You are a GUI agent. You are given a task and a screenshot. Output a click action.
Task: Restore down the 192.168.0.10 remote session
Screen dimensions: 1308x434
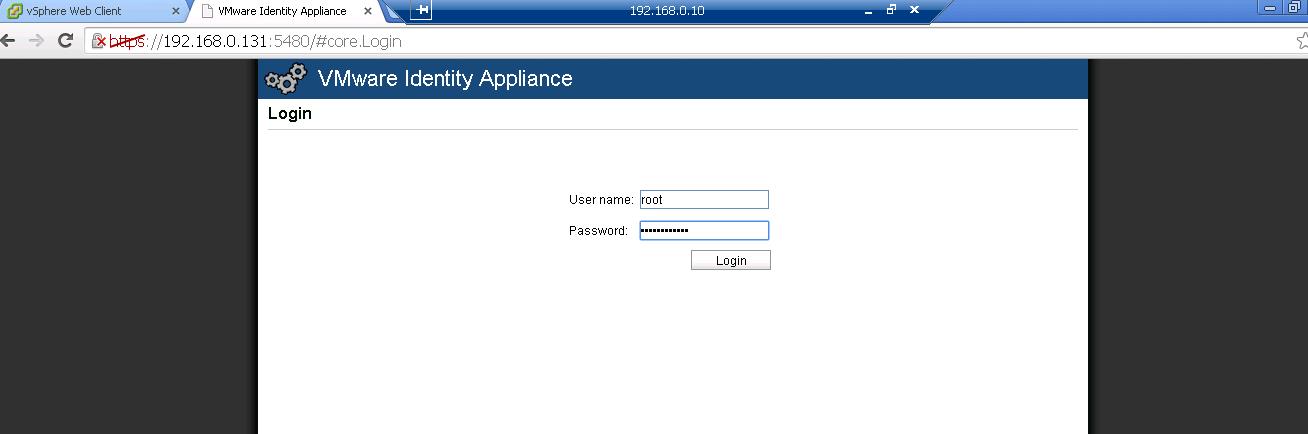coord(891,10)
